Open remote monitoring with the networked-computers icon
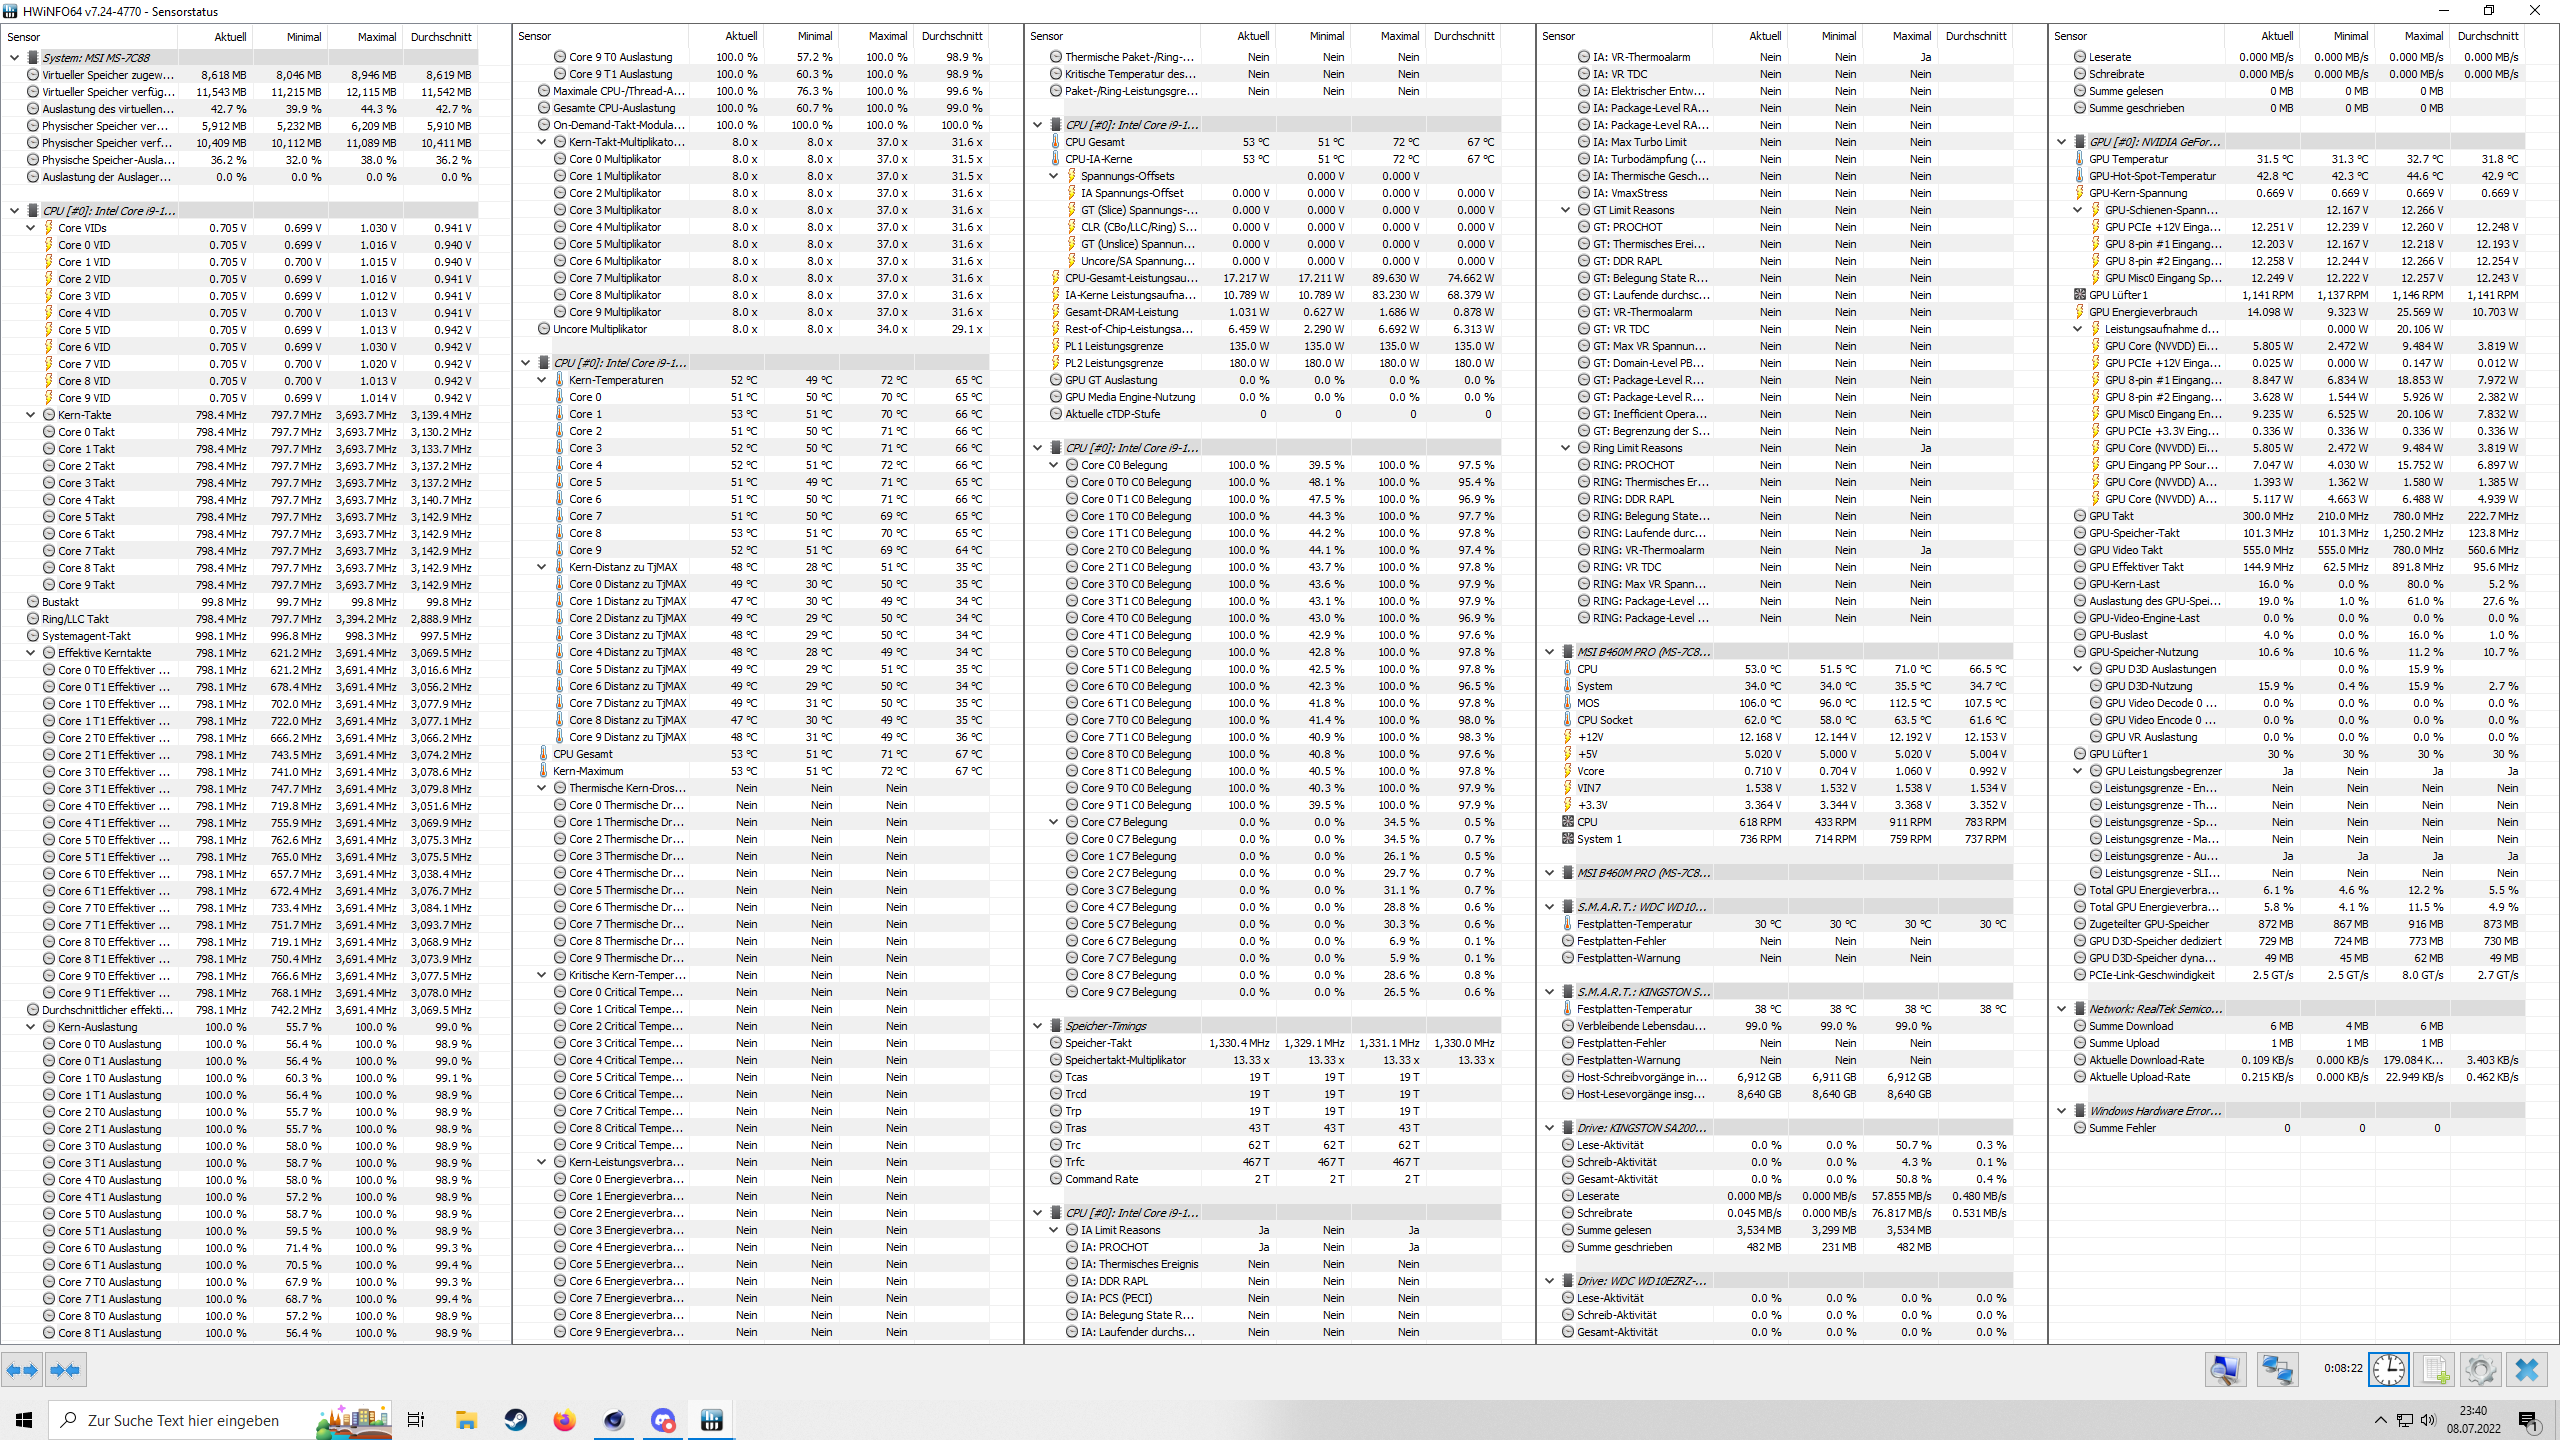 (2278, 1370)
